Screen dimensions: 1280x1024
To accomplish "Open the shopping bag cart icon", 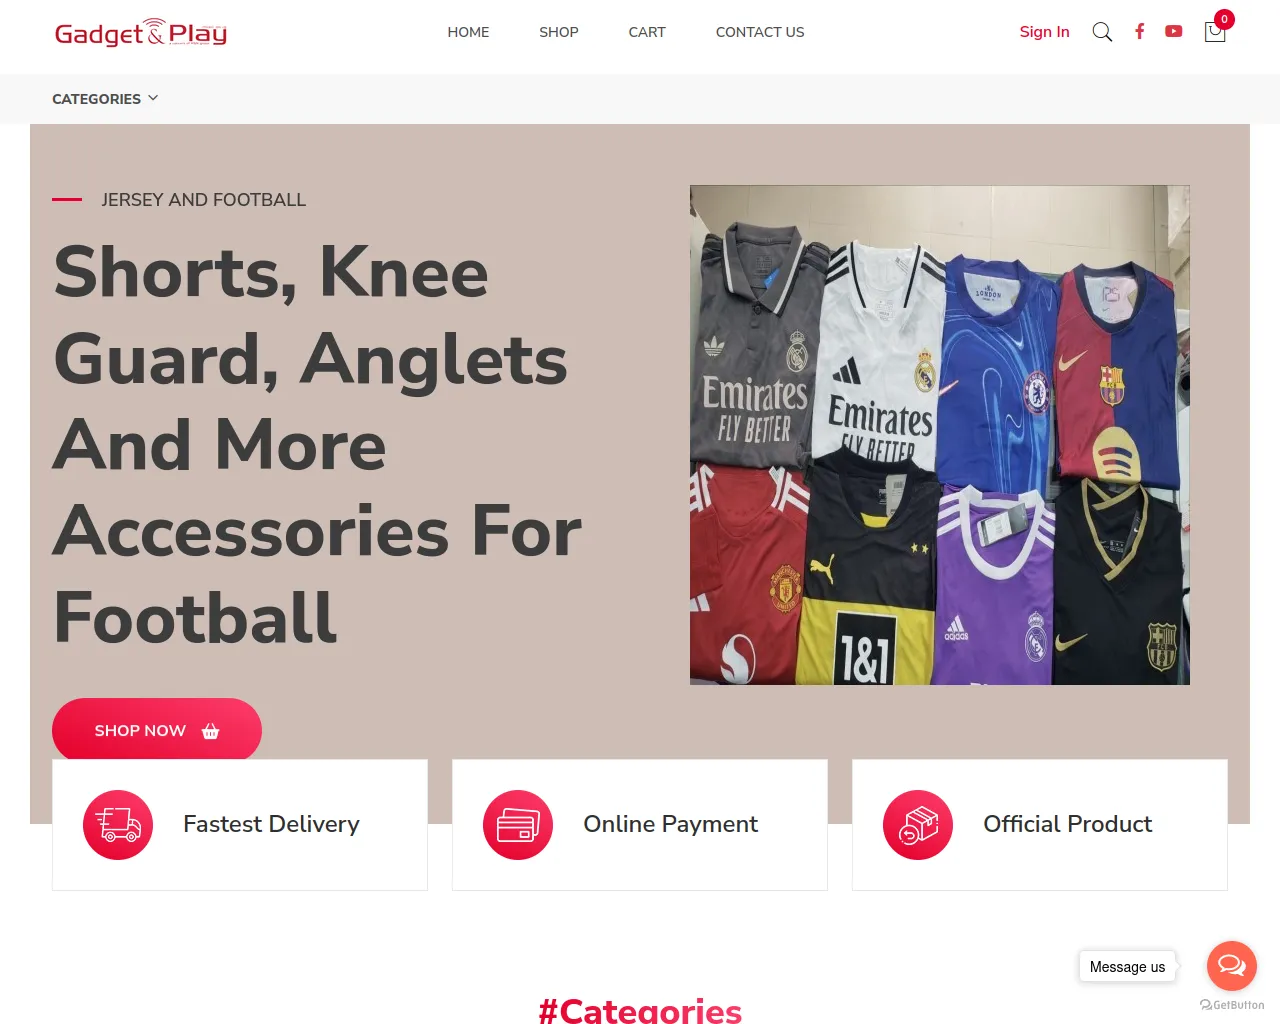I will (1215, 32).
